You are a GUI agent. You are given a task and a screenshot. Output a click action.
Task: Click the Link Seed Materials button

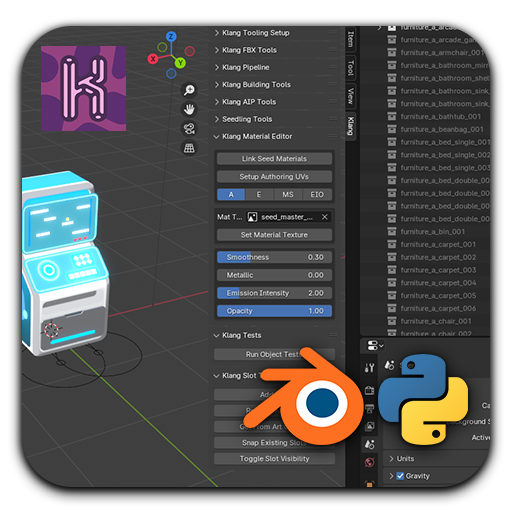274,159
